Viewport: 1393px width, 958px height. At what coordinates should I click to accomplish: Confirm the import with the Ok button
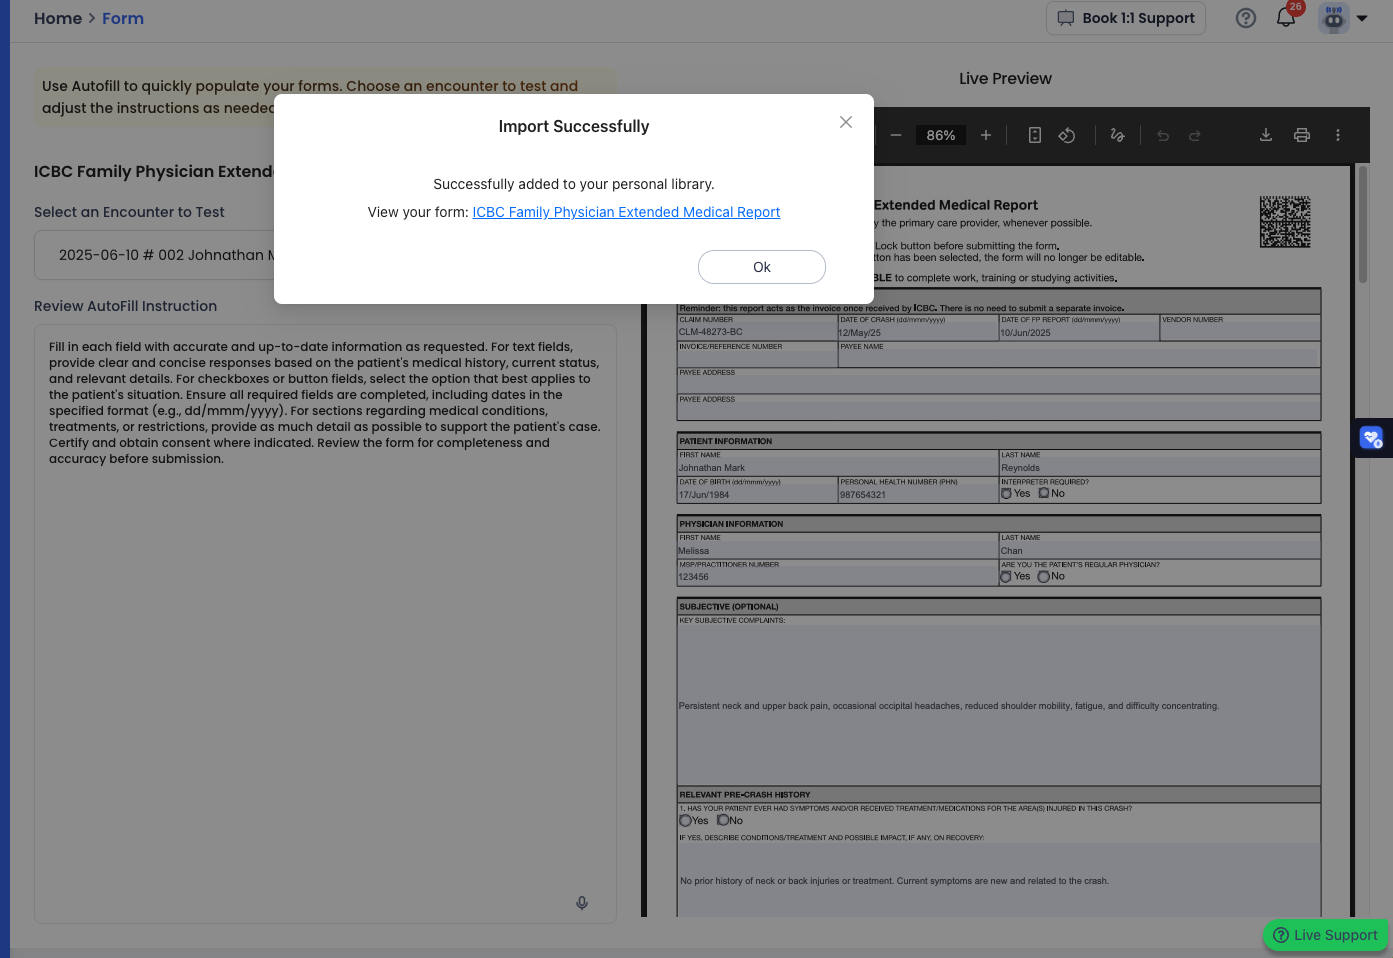pyautogui.click(x=762, y=267)
